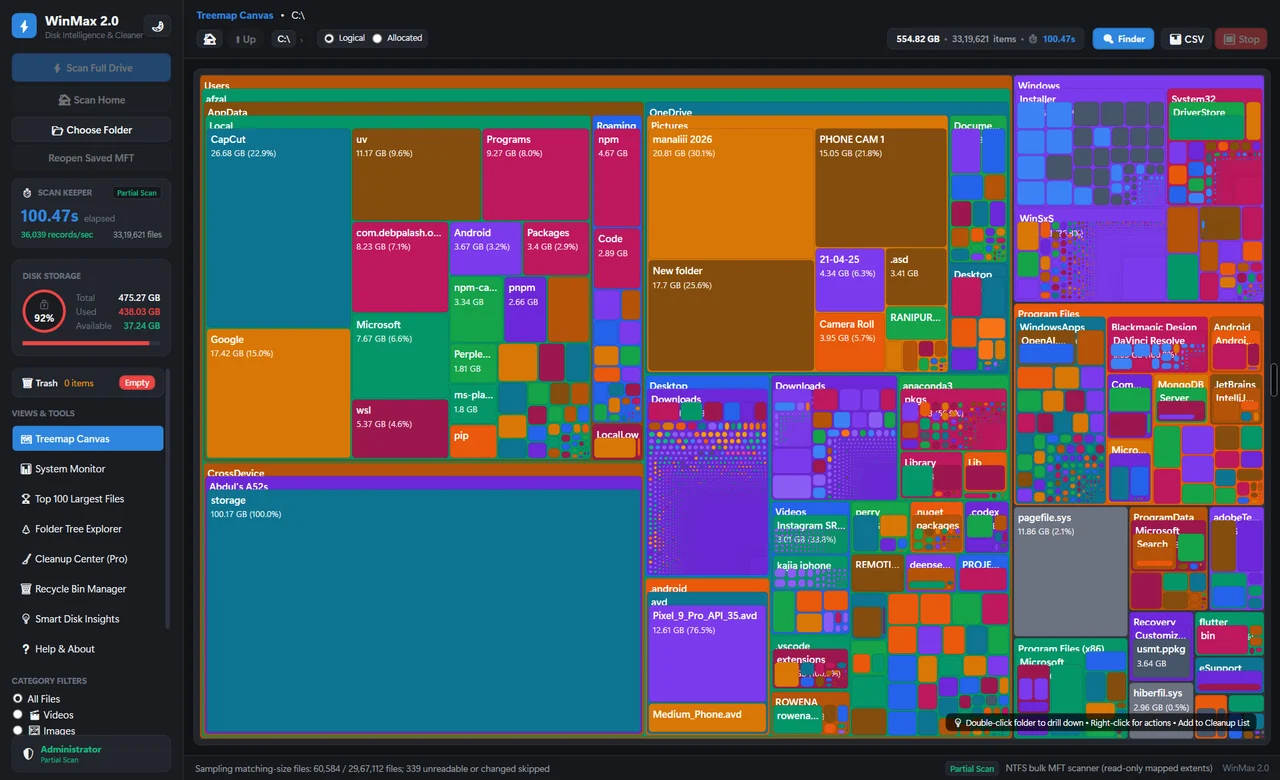Click the Choose Folder button

click(91, 130)
